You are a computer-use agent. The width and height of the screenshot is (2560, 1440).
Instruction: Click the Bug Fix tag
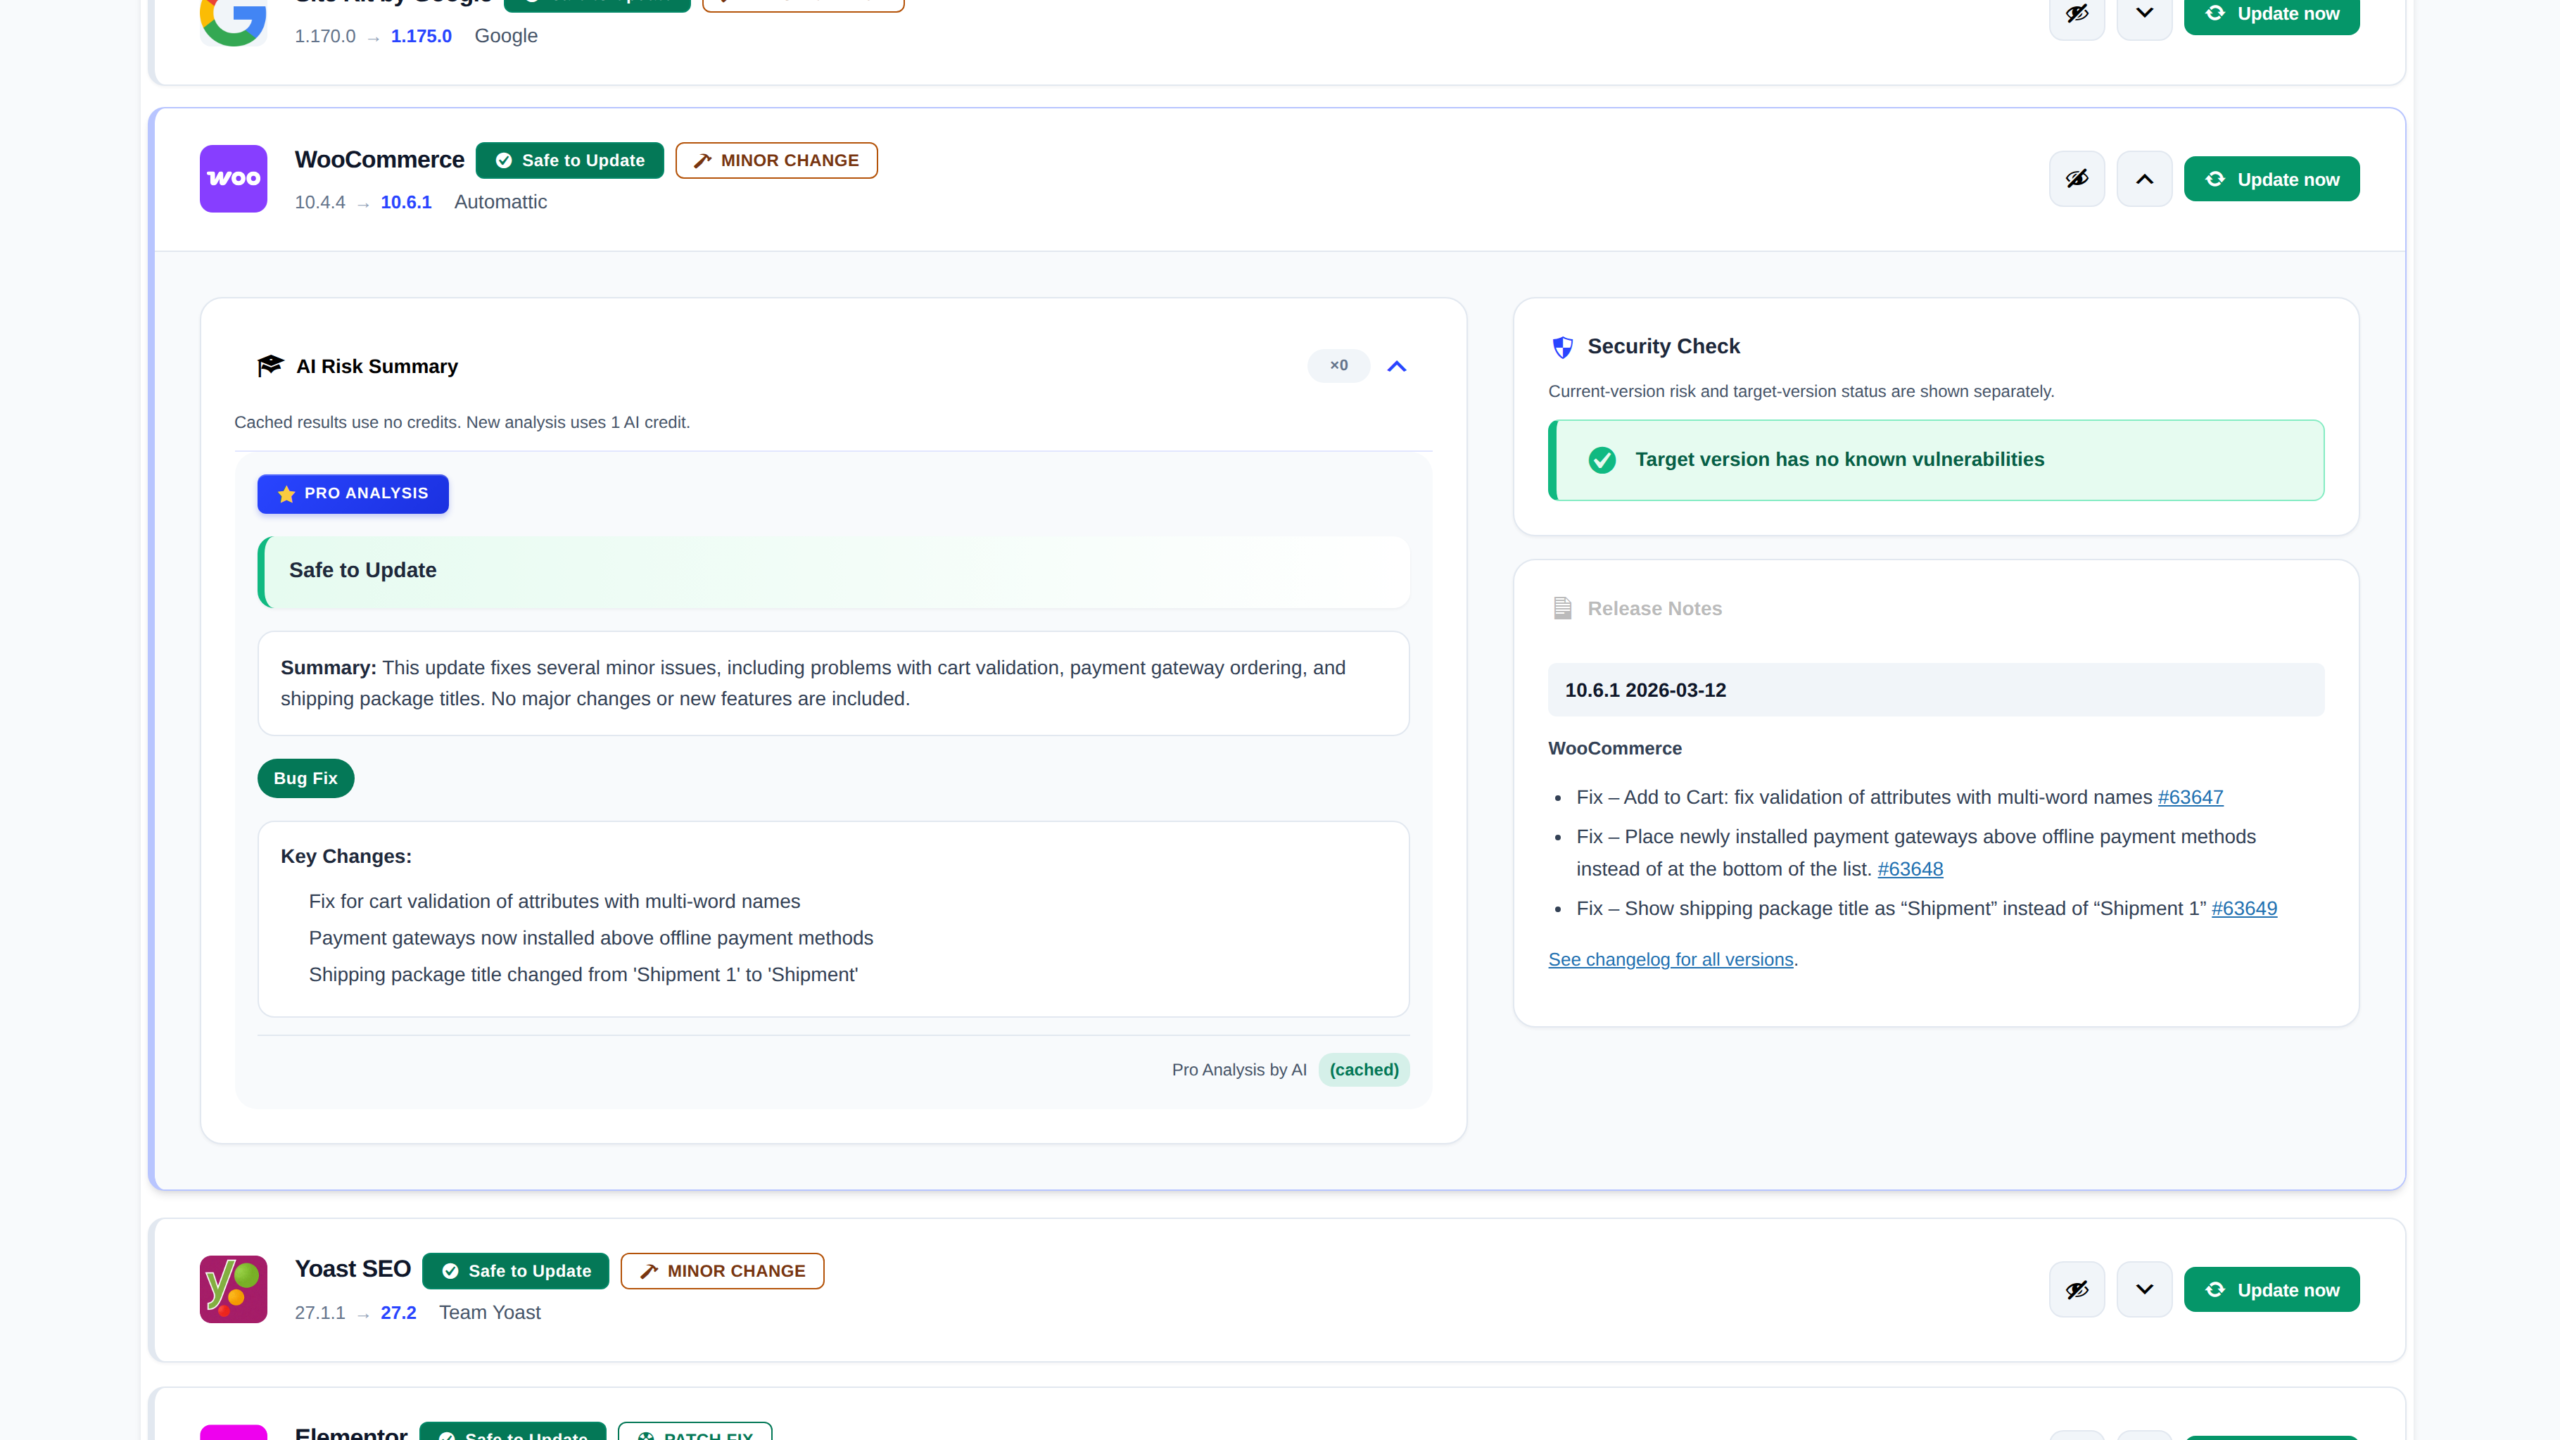pyautogui.click(x=306, y=778)
